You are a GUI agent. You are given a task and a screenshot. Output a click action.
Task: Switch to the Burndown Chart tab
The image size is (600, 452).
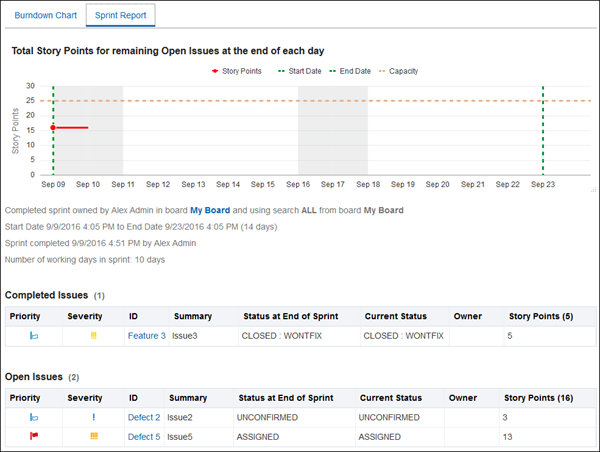pyautogui.click(x=43, y=16)
